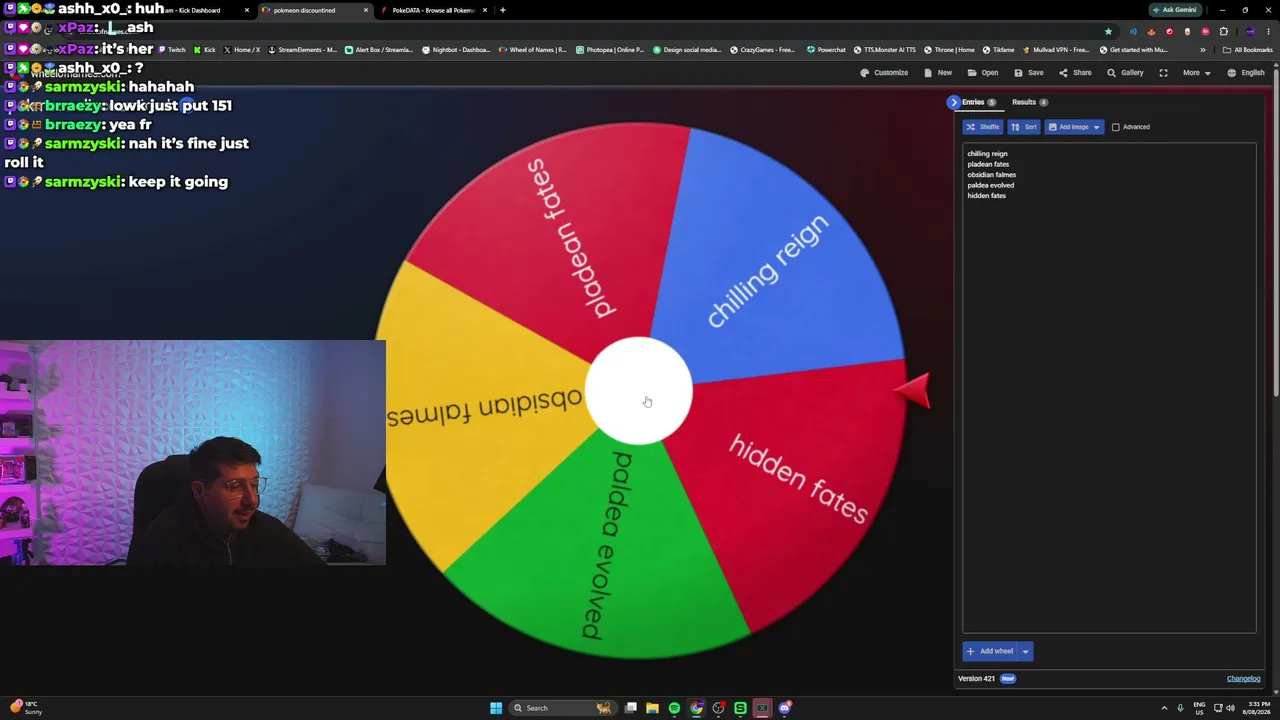The height and width of the screenshot is (720, 1280).
Task: Switch to the PokeDATA browser tab
Action: coord(434,10)
